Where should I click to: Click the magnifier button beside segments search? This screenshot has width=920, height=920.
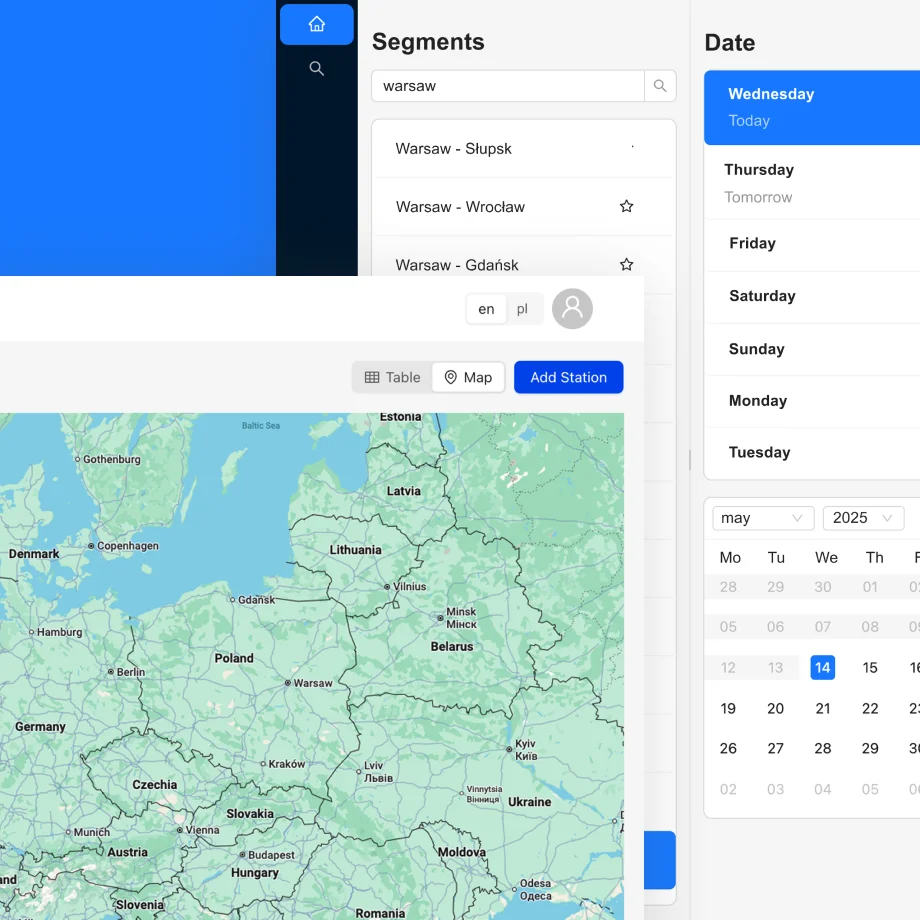pyautogui.click(x=660, y=86)
